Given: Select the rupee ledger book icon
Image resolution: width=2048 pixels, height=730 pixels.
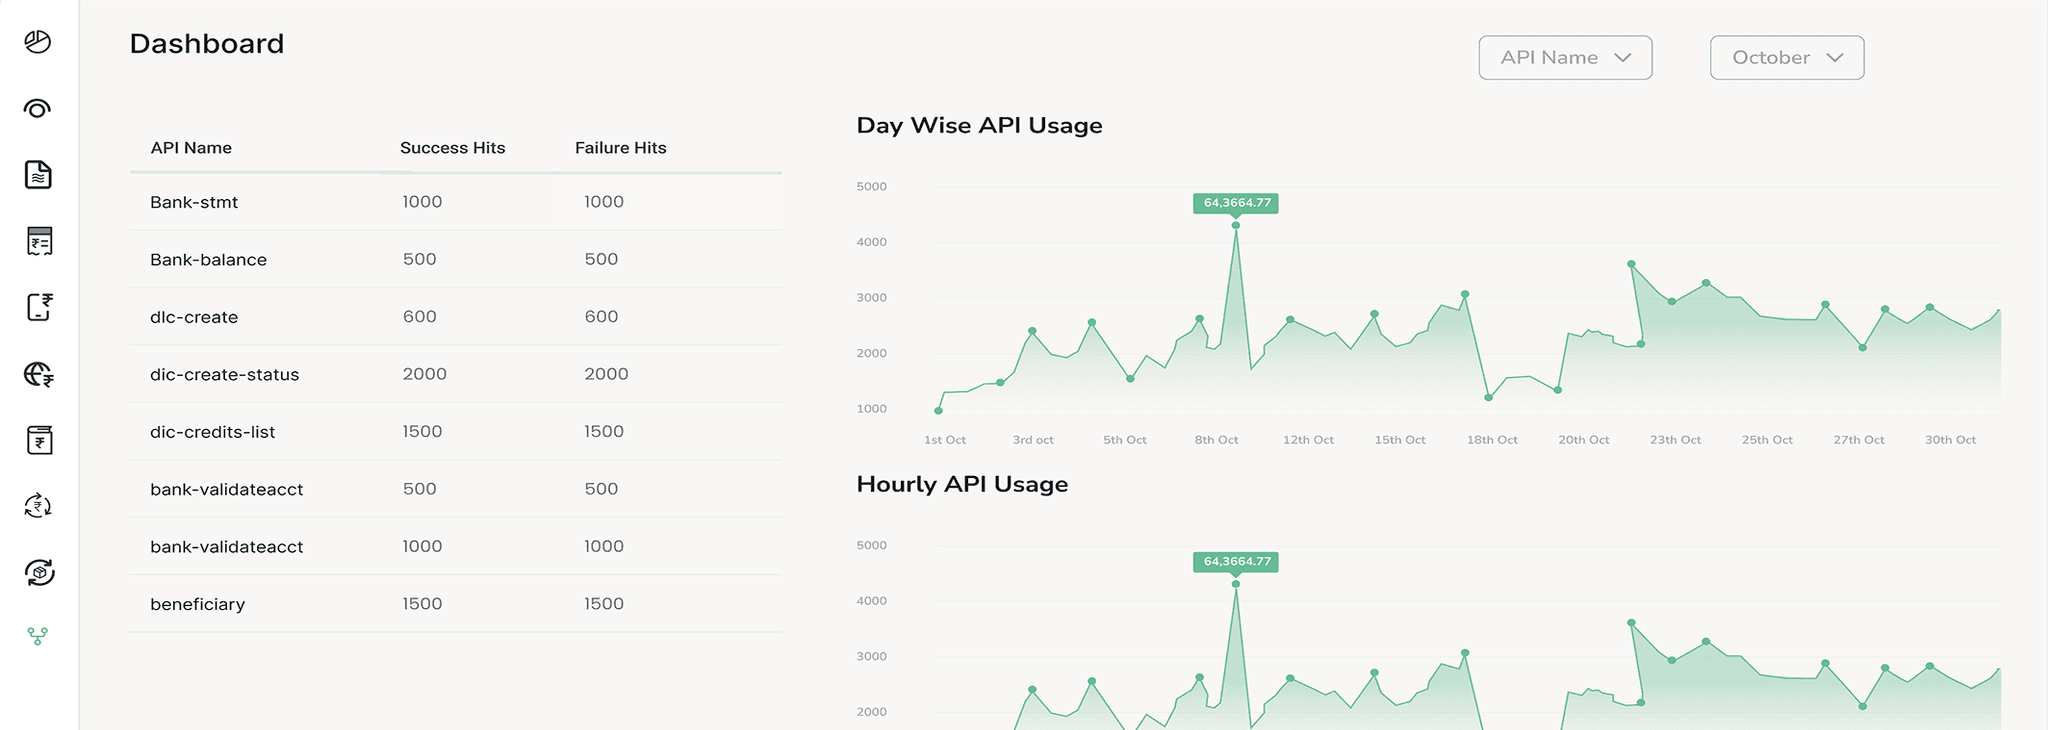Looking at the screenshot, I should tap(39, 440).
